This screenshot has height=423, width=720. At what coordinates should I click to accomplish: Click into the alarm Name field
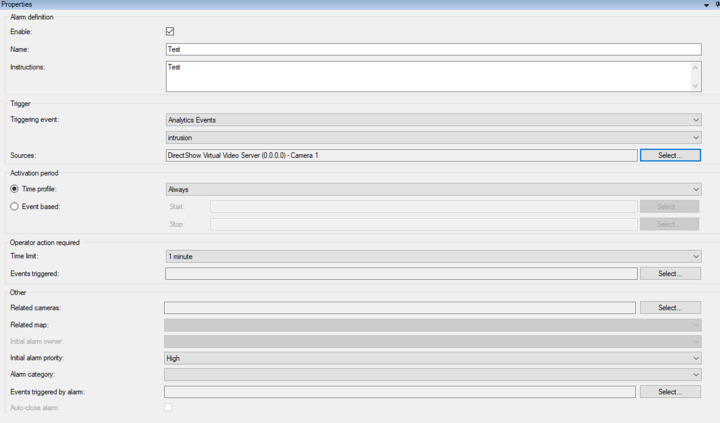point(433,49)
